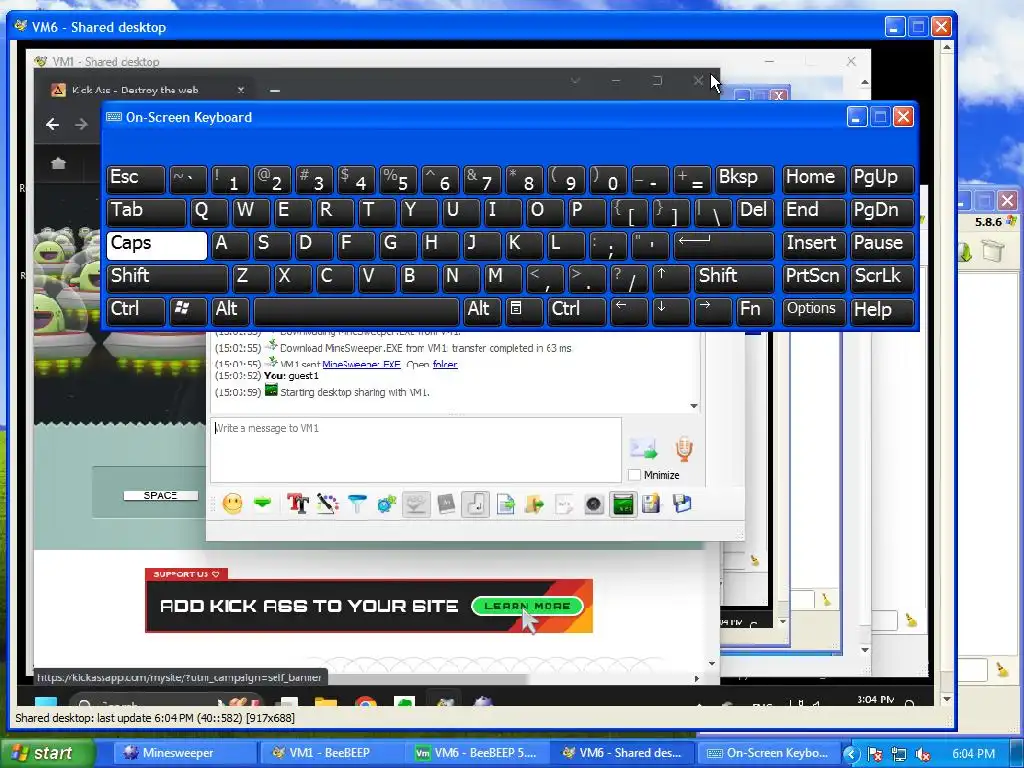1024x768 pixels.
Task: Click the Pause key on On-Screen Keyboard
Action: [882, 245]
